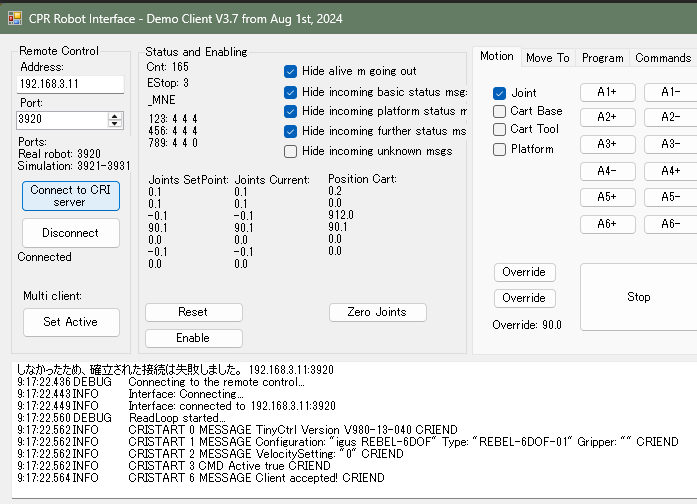Check the Cart Base option
Image resolution: width=697 pixels, height=504 pixels.
pyautogui.click(x=500, y=111)
